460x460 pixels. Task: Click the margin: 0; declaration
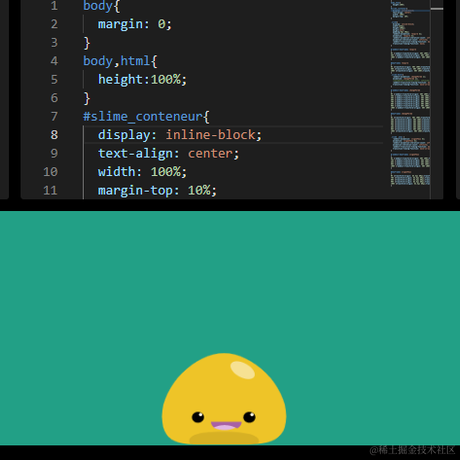(135, 24)
